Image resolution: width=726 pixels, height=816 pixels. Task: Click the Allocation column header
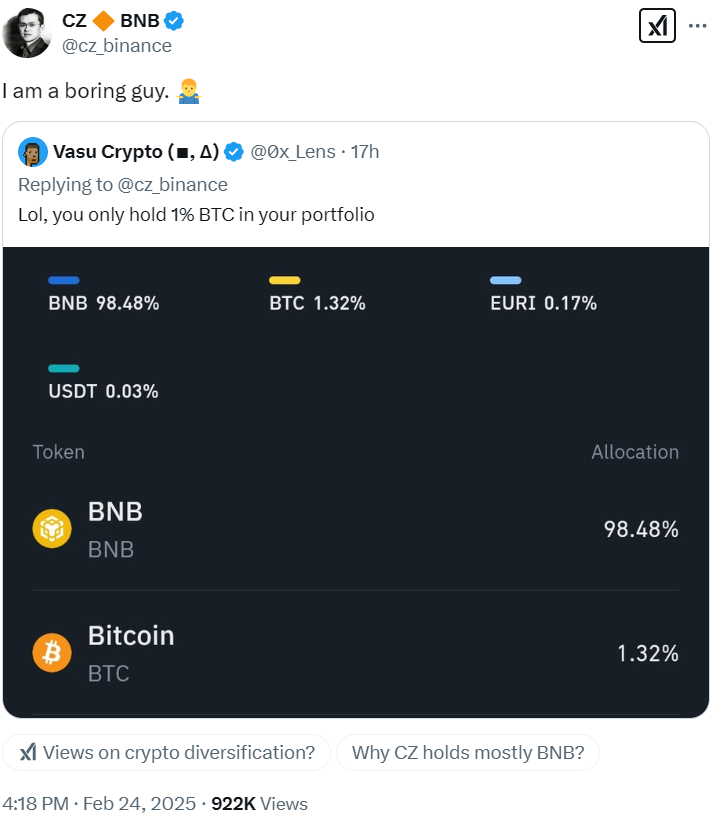coord(634,452)
